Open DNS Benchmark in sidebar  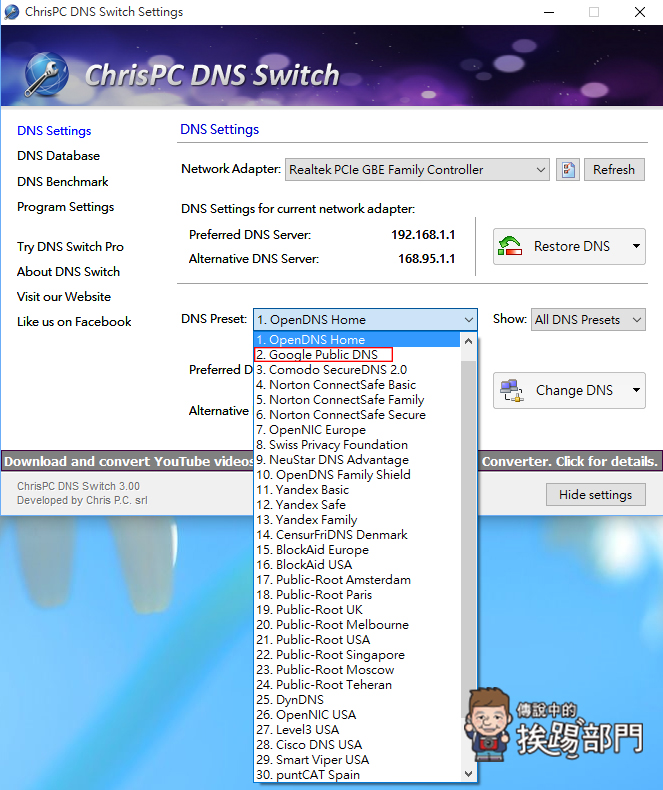(x=62, y=181)
